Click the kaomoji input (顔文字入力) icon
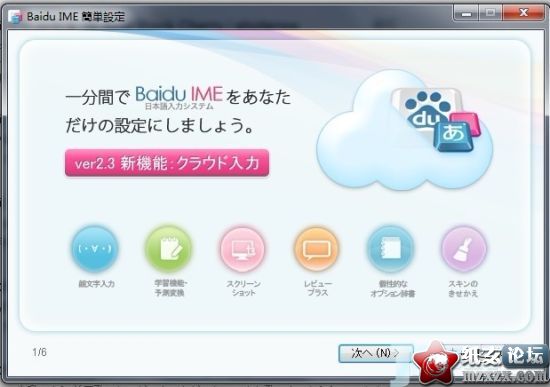550x387 pixels. point(95,249)
